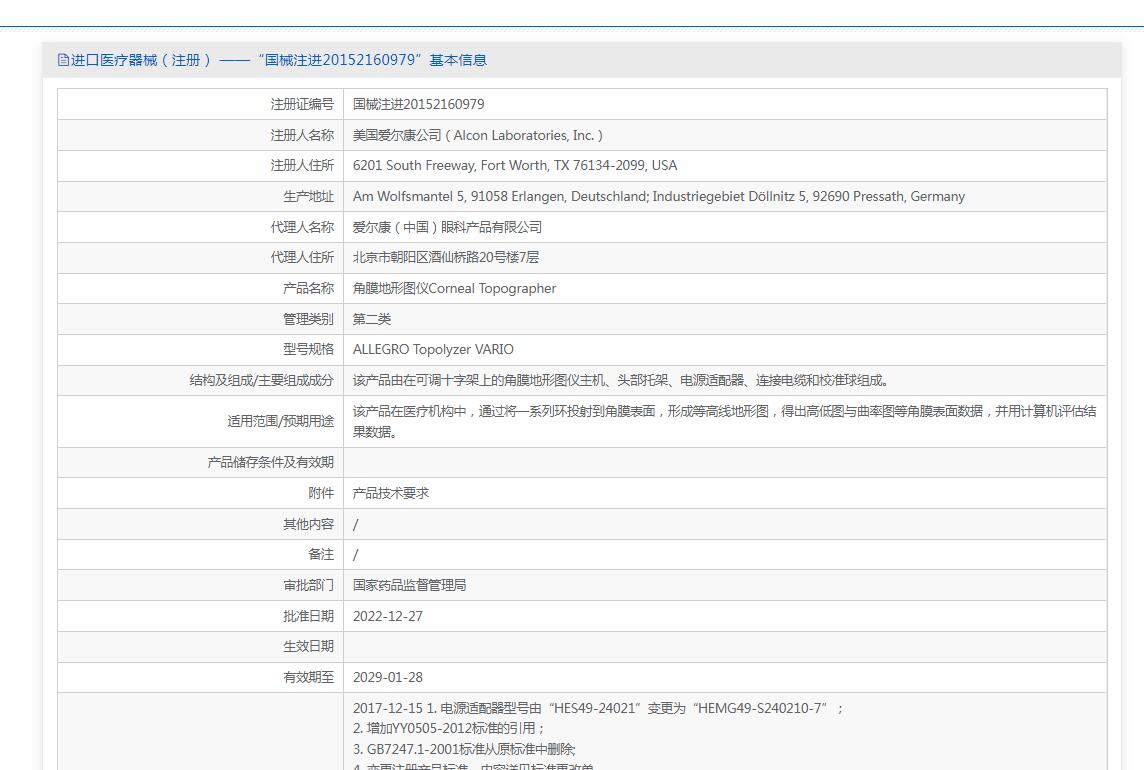This screenshot has width=1144, height=770.
Task: Click the label 代理人住所
Action: [302, 257]
